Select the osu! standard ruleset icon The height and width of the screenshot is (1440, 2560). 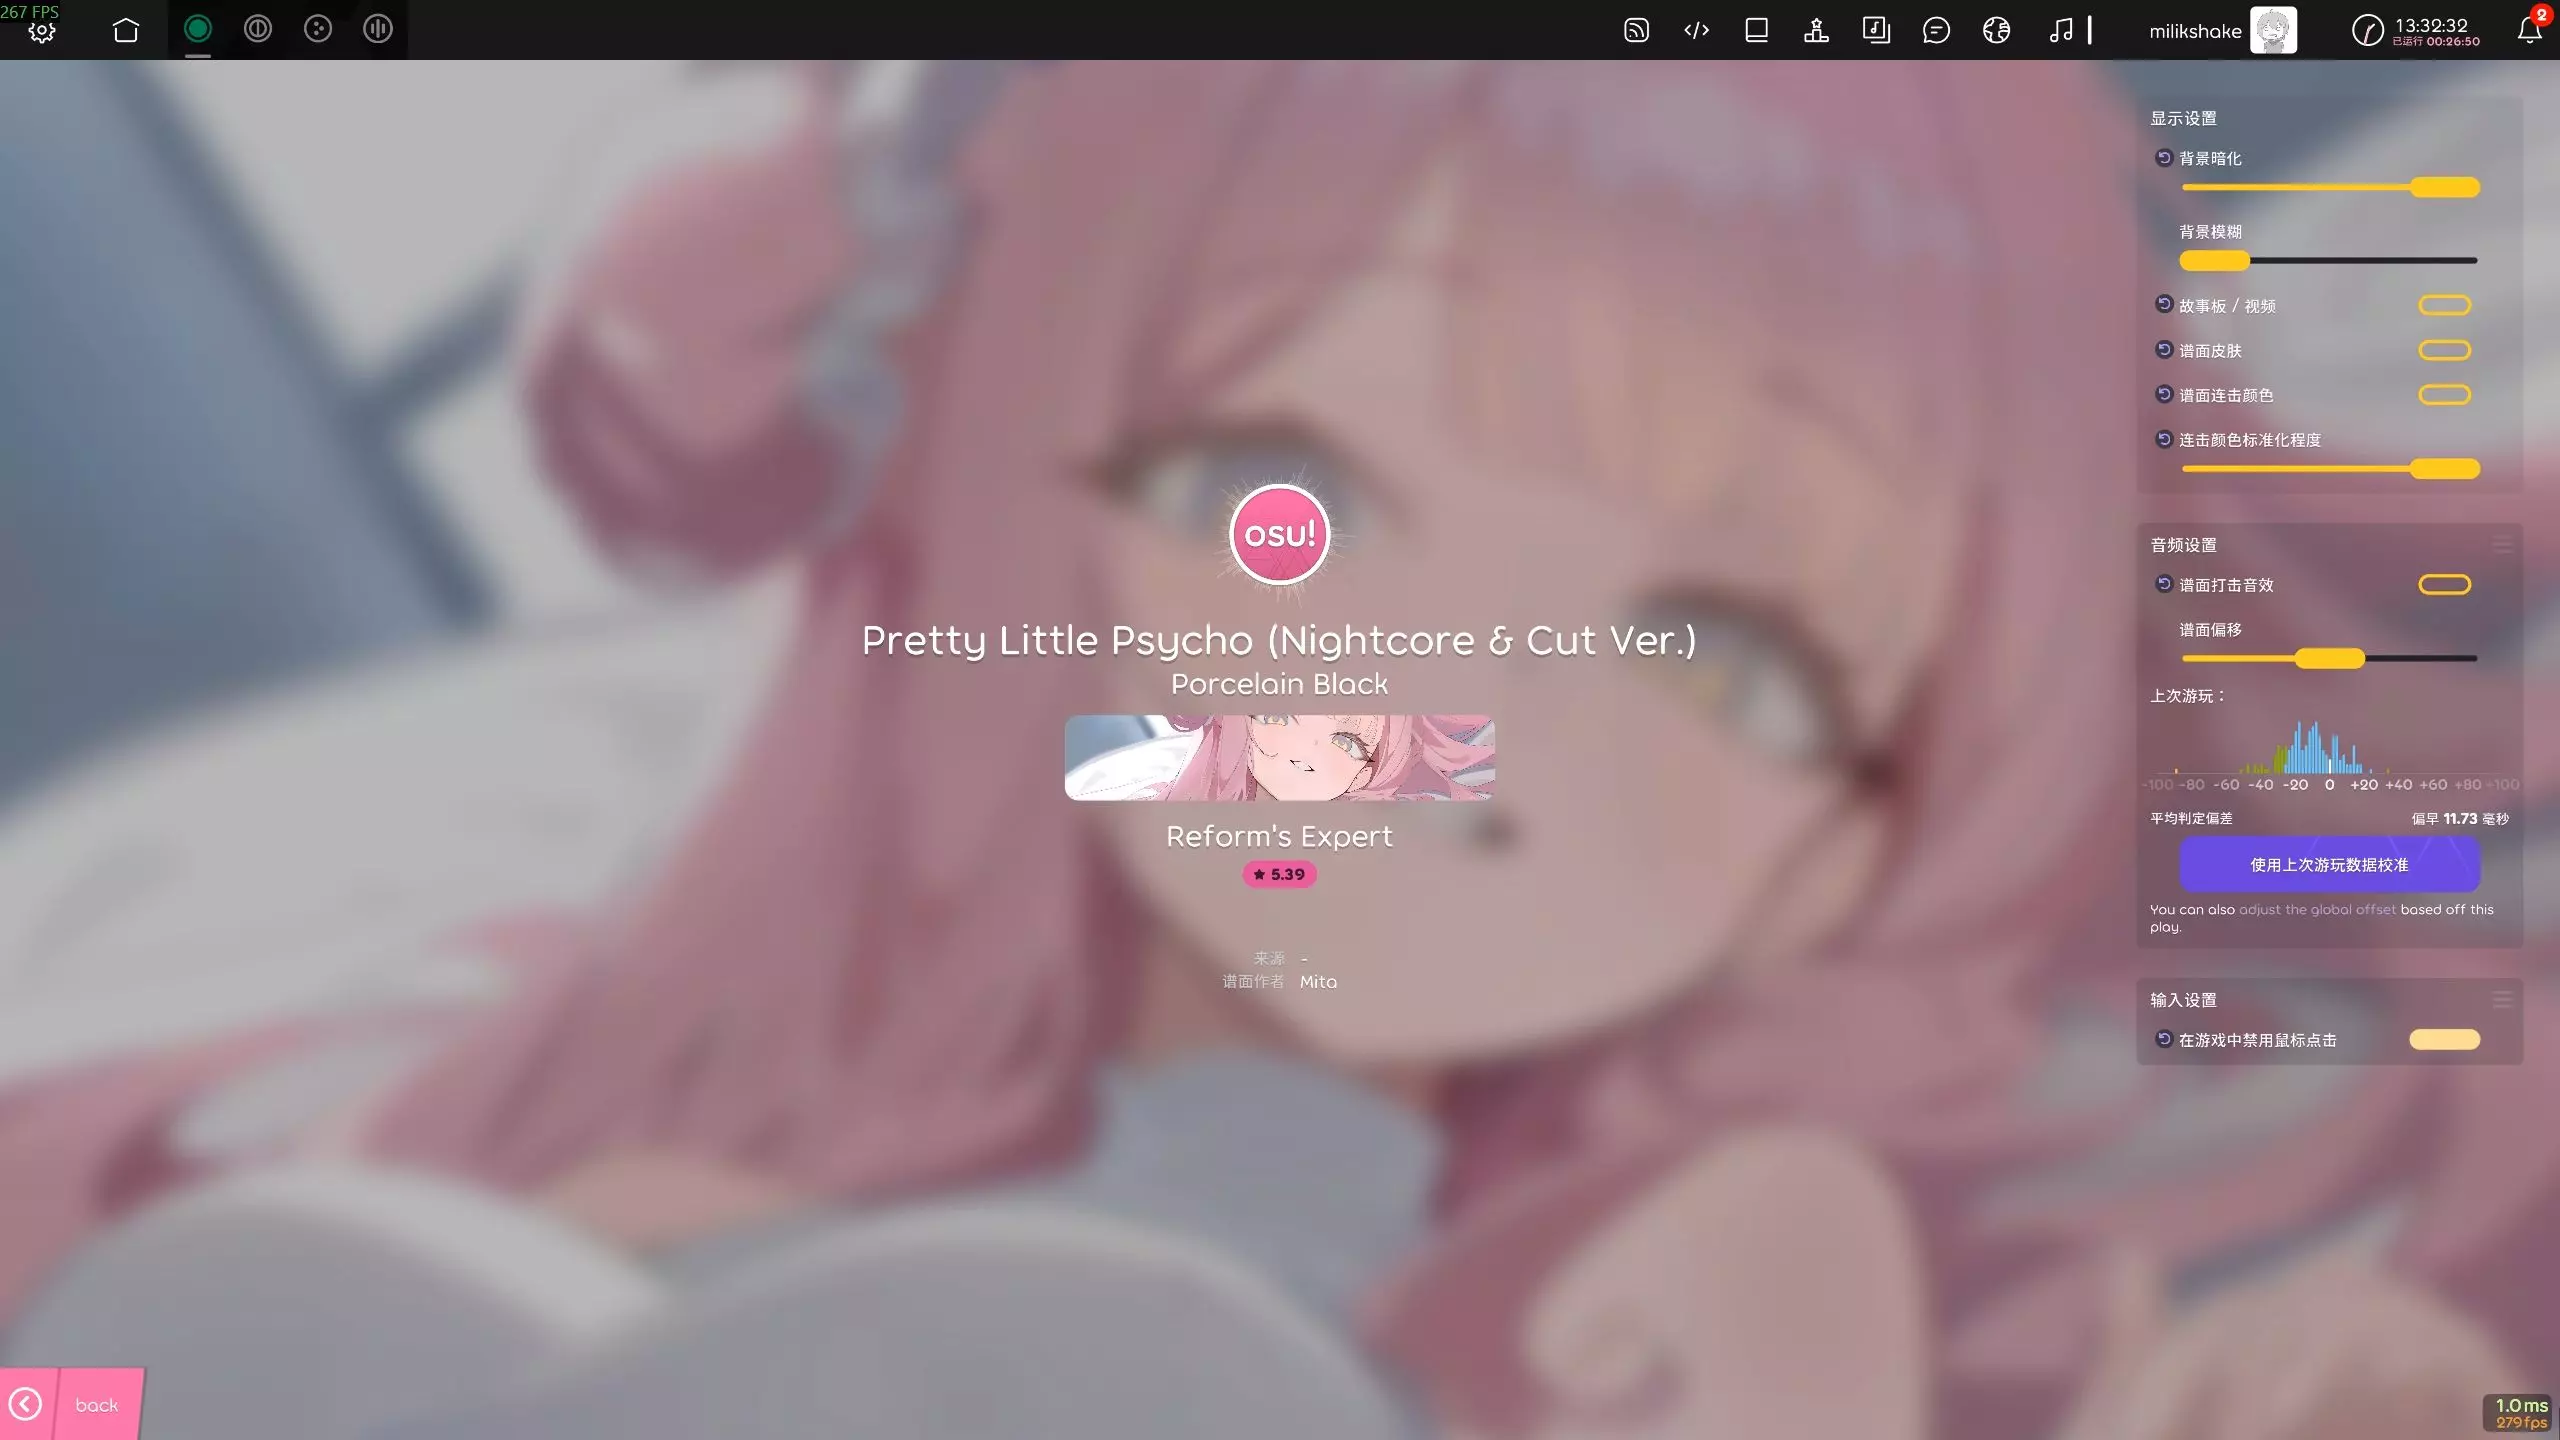tap(198, 29)
